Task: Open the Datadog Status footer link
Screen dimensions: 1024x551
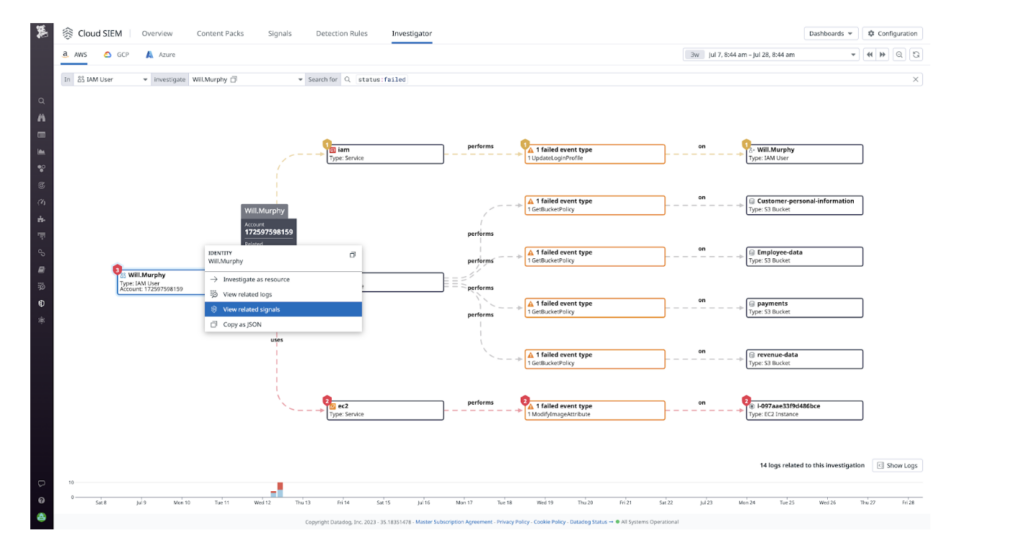Action: [588, 522]
